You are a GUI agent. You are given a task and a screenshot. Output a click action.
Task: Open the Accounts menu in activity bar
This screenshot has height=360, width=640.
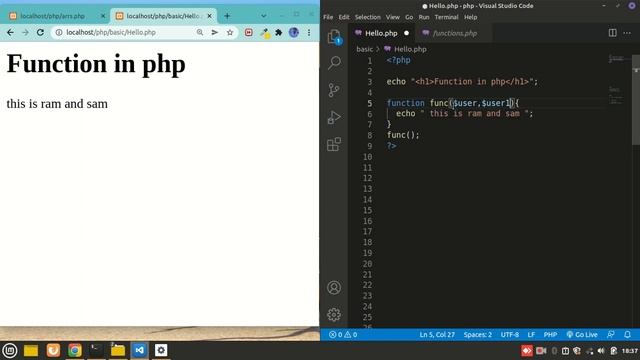point(334,288)
